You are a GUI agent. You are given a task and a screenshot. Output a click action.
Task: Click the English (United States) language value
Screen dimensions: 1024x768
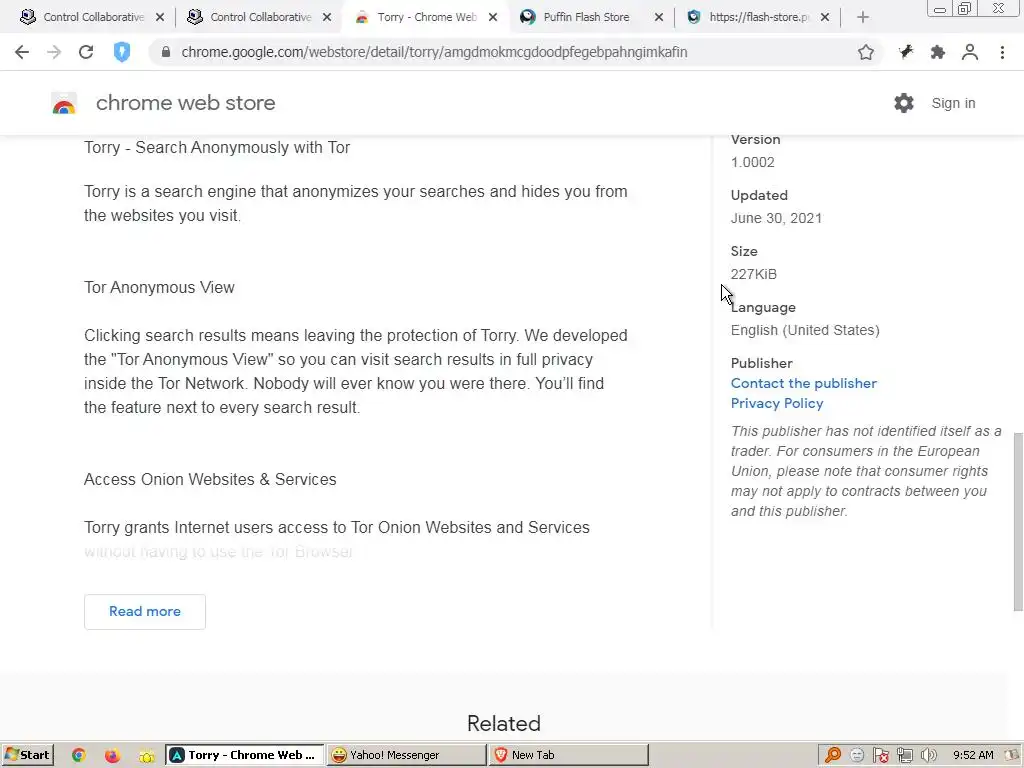[805, 330]
